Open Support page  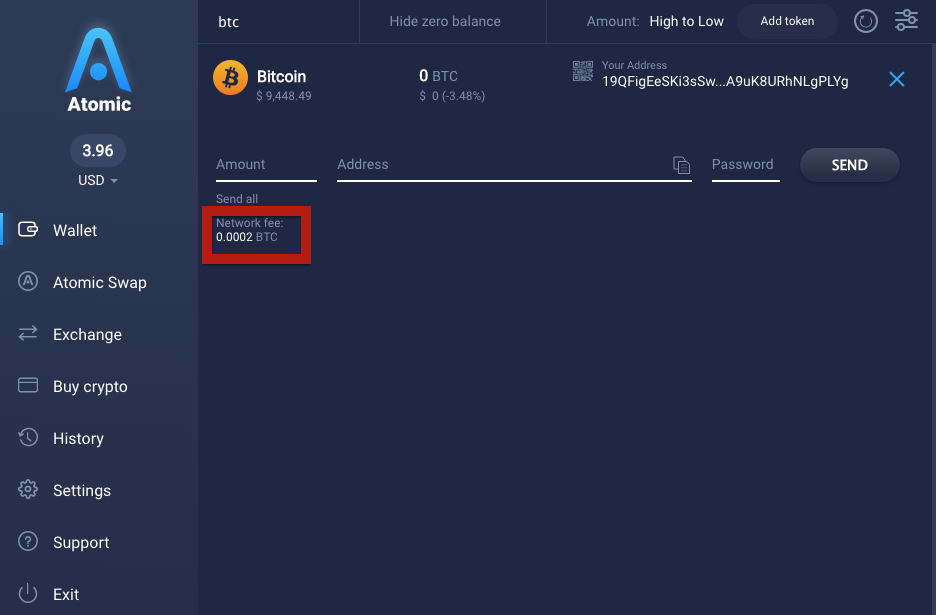(81, 542)
